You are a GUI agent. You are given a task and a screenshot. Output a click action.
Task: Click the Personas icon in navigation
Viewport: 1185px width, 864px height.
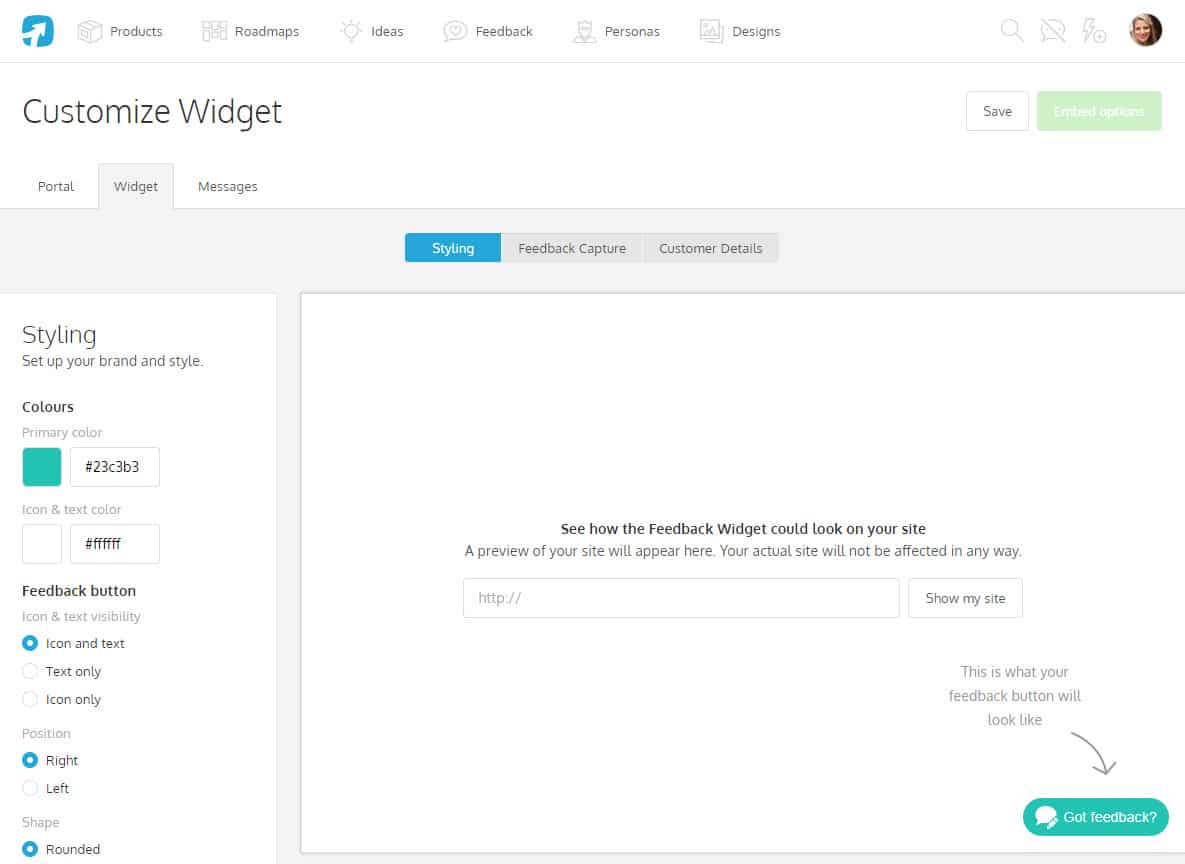pos(584,31)
